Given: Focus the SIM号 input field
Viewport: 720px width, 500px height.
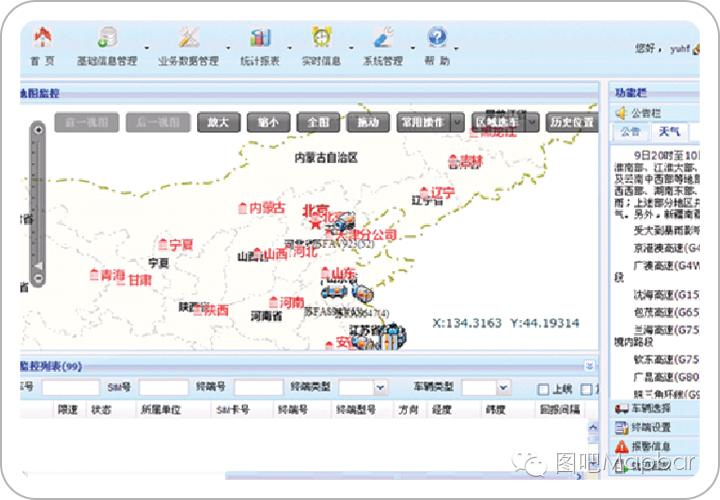Looking at the screenshot, I should tap(163, 388).
